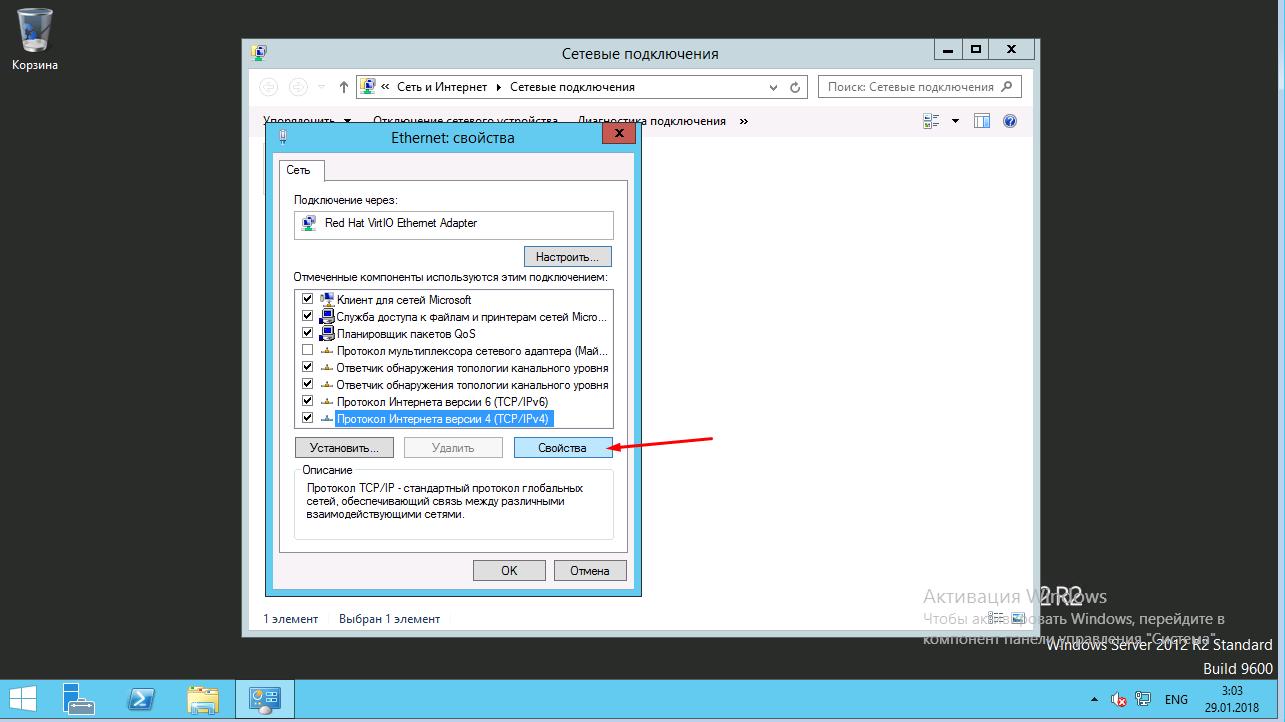Click the Ethernet properties dialog title icon
The width and height of the screenshot is (1285, 722).
282,136
